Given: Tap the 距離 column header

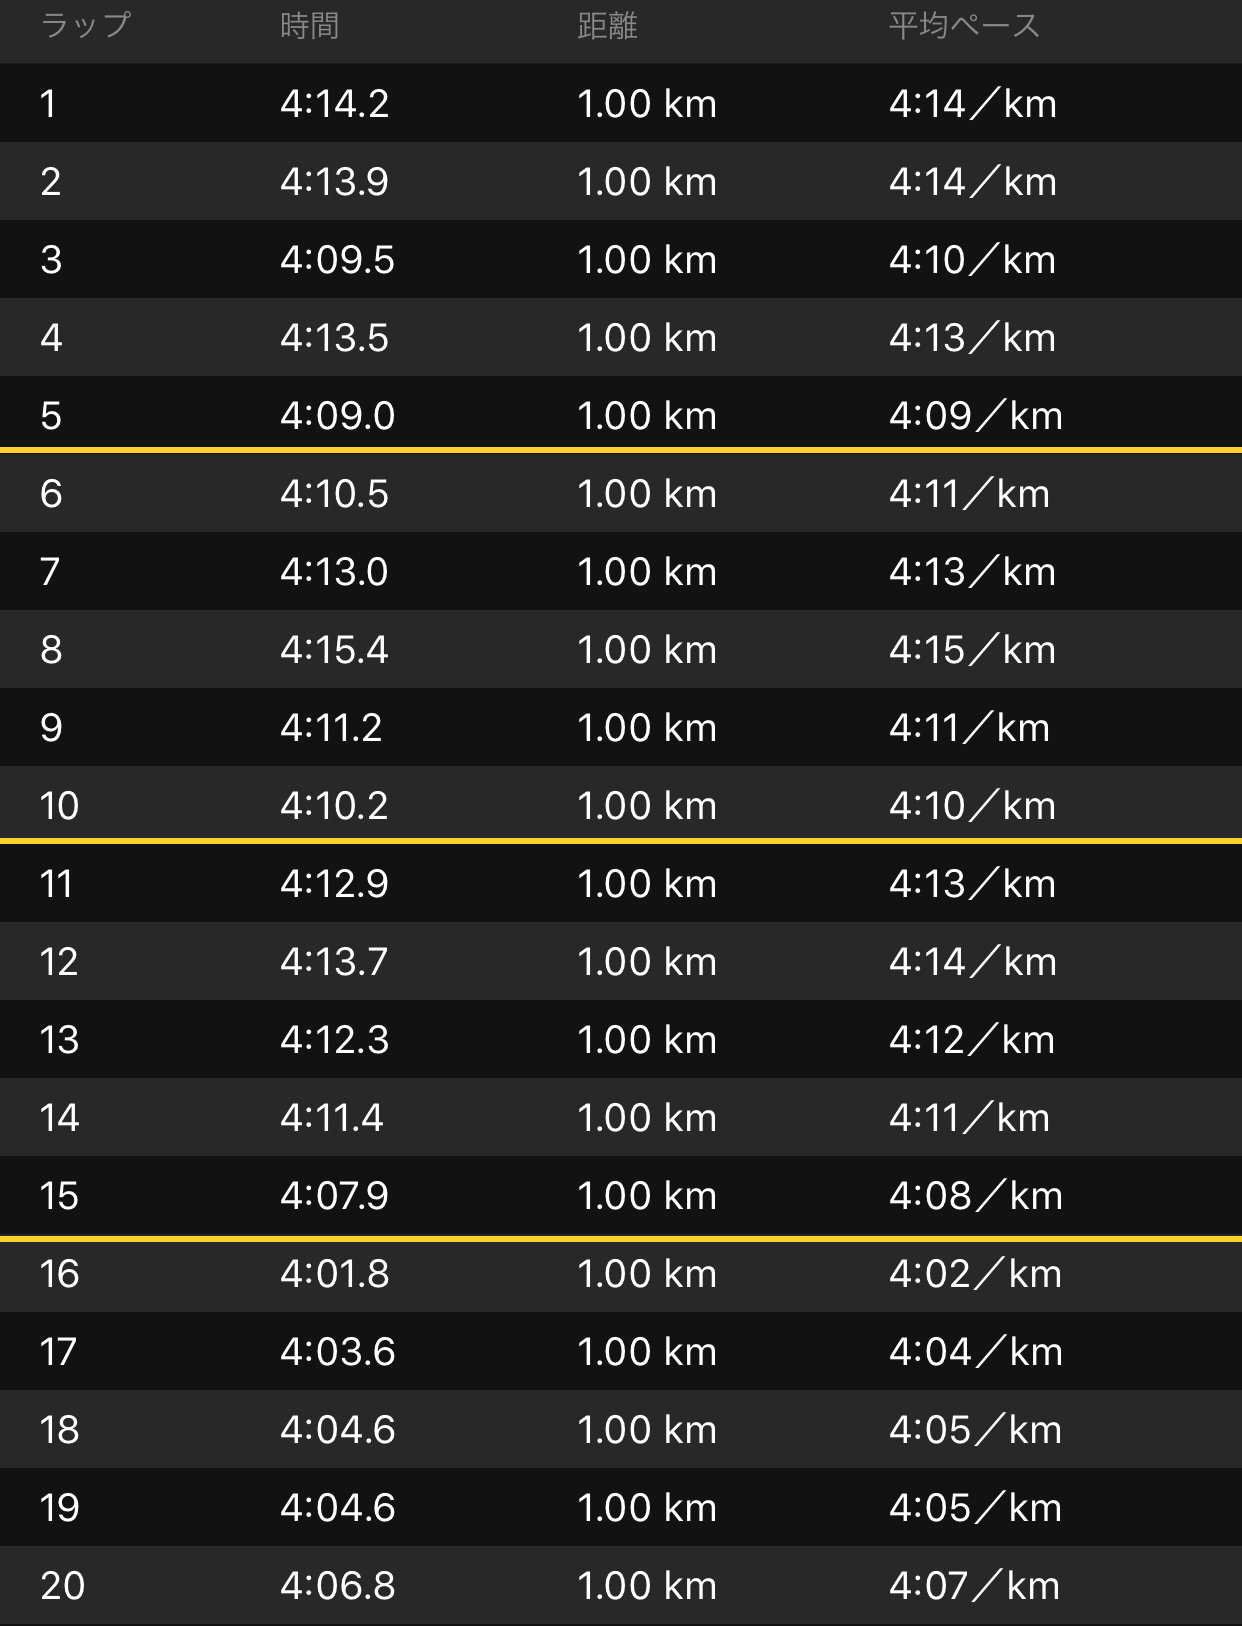Looking at the screenshot, I should [607, 25].
